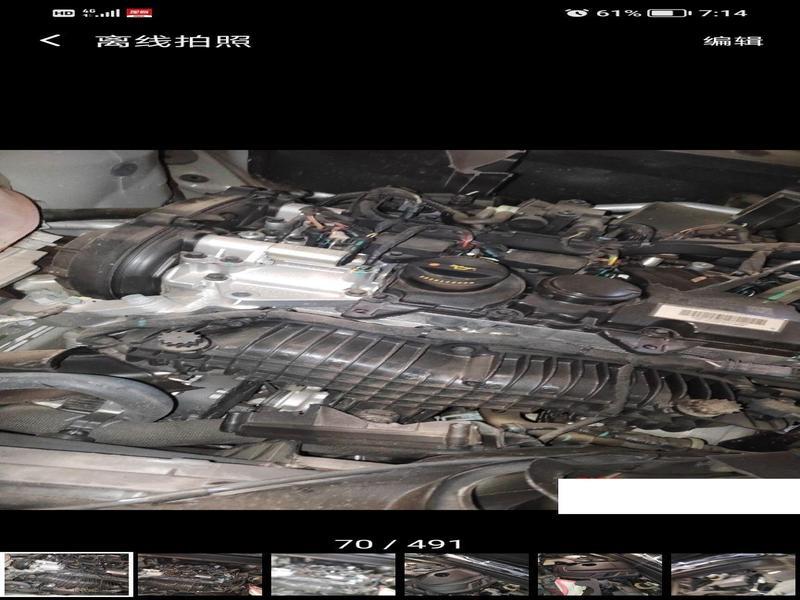Image resolution: width=800 pixels, height=600 pixels.
Task: Tap the 离线拍照 page title
Action: [173, 41]
